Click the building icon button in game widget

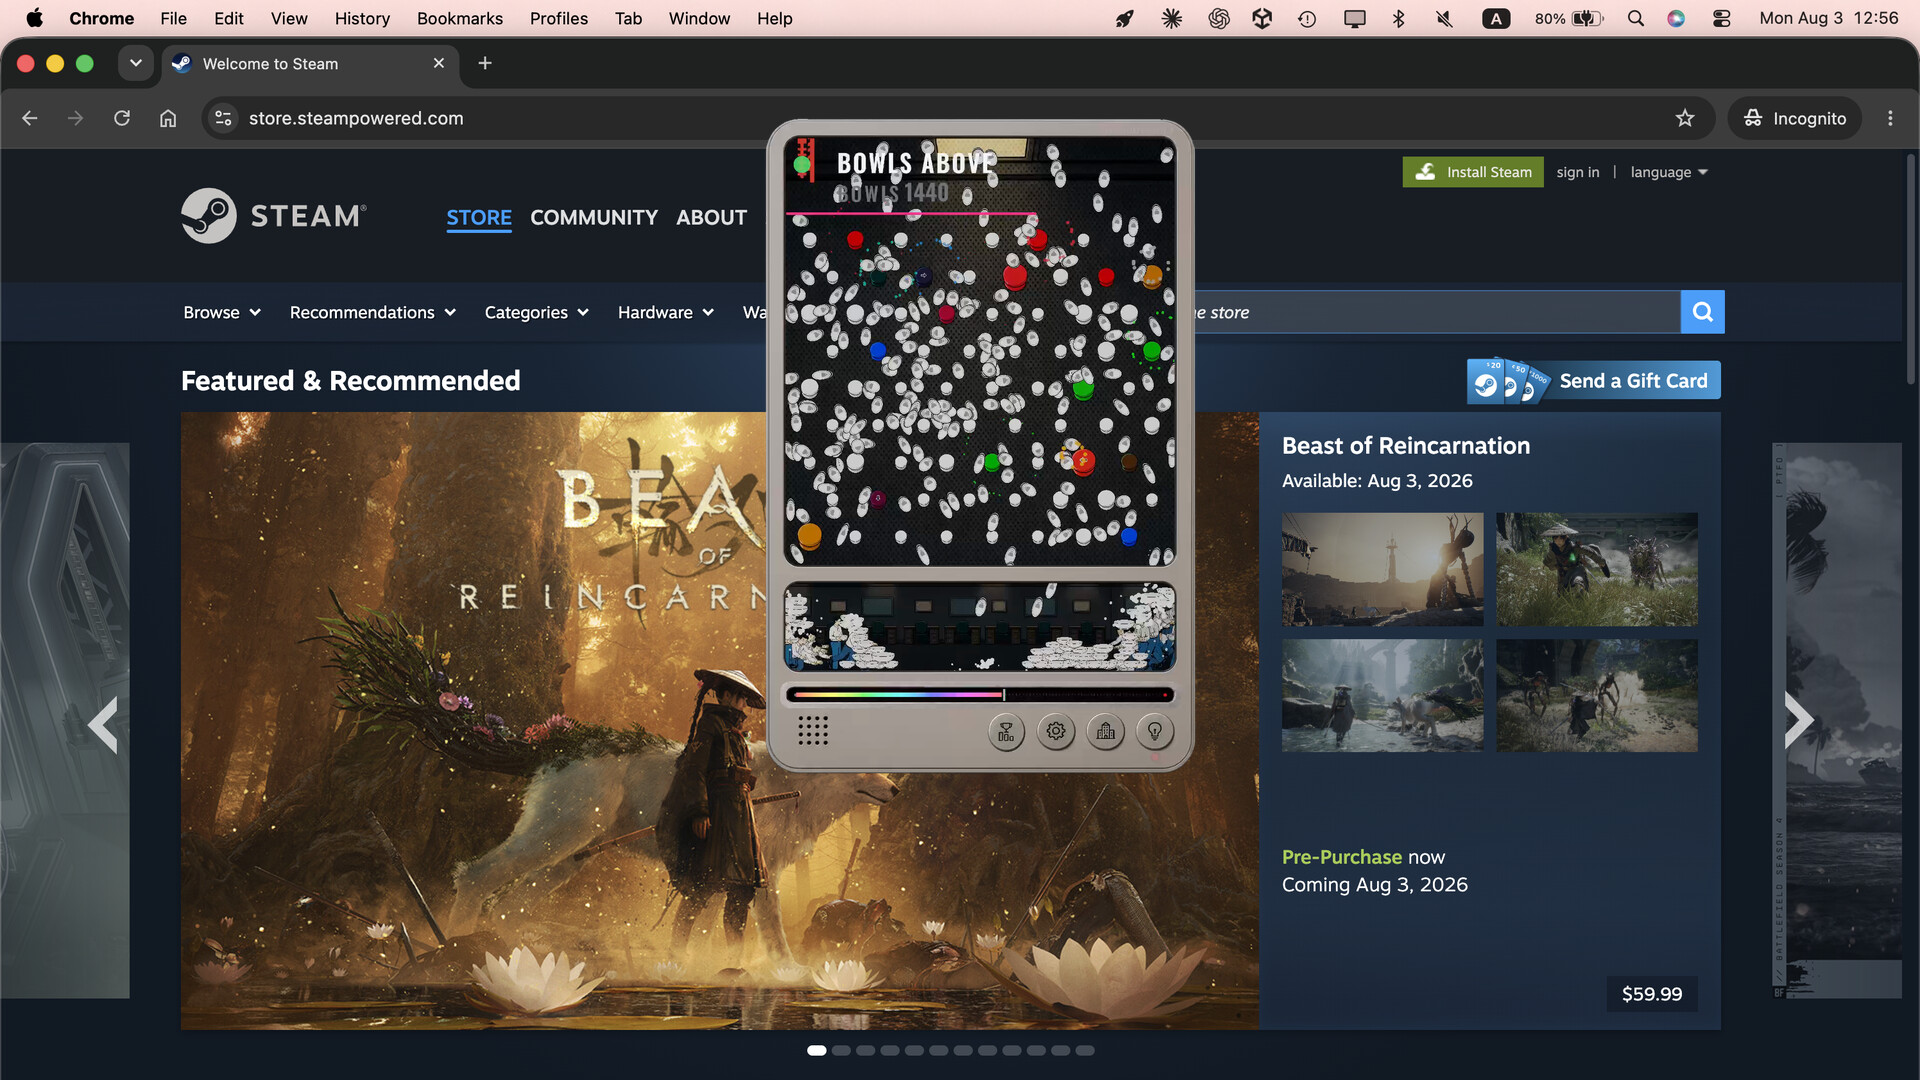click(1106, 732)
